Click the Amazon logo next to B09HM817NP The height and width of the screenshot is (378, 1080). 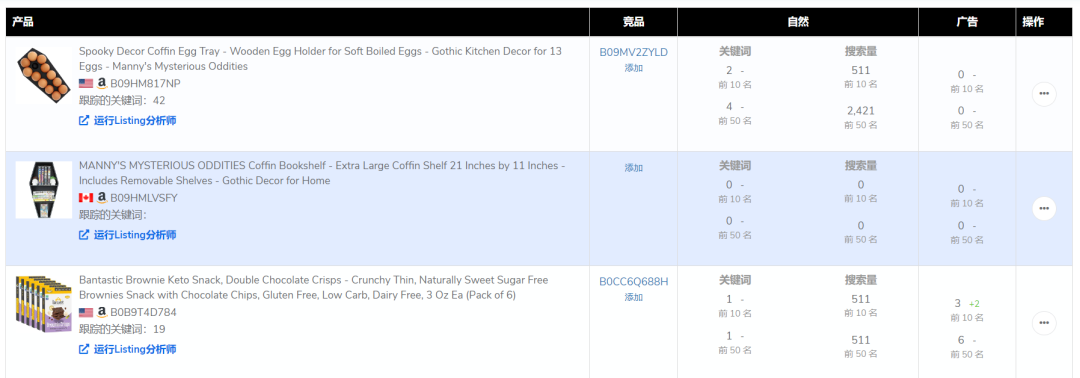coord(102,83)
